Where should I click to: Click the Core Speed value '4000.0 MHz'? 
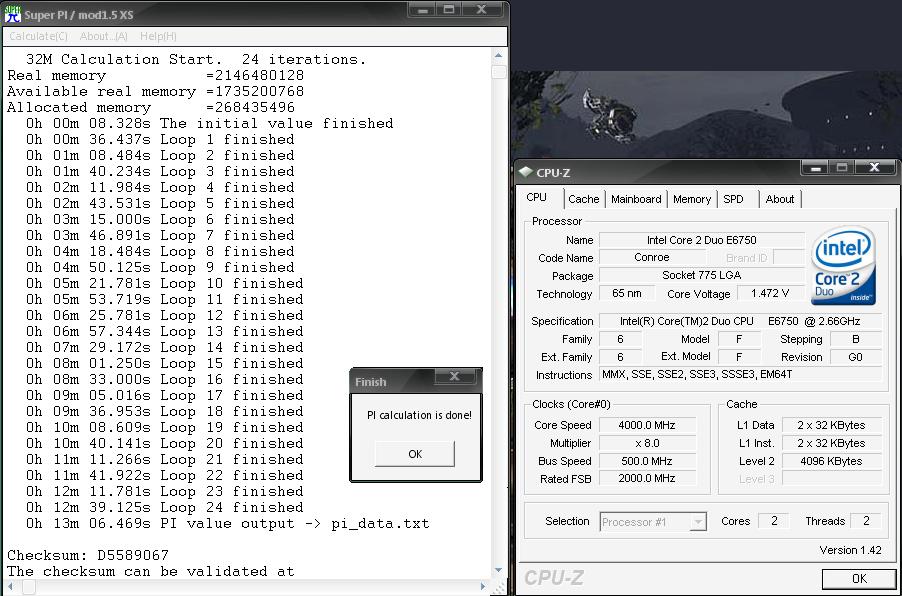click(x=647, y=425)
